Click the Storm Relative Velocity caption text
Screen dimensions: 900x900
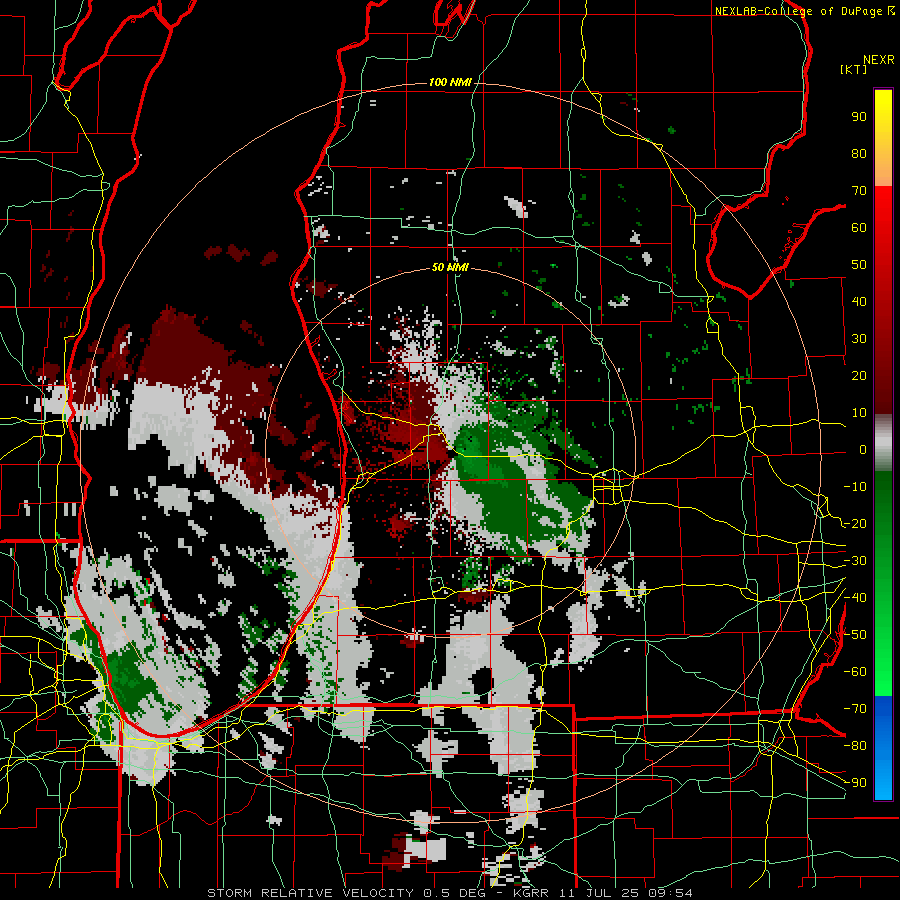click(x=450, y=893)
